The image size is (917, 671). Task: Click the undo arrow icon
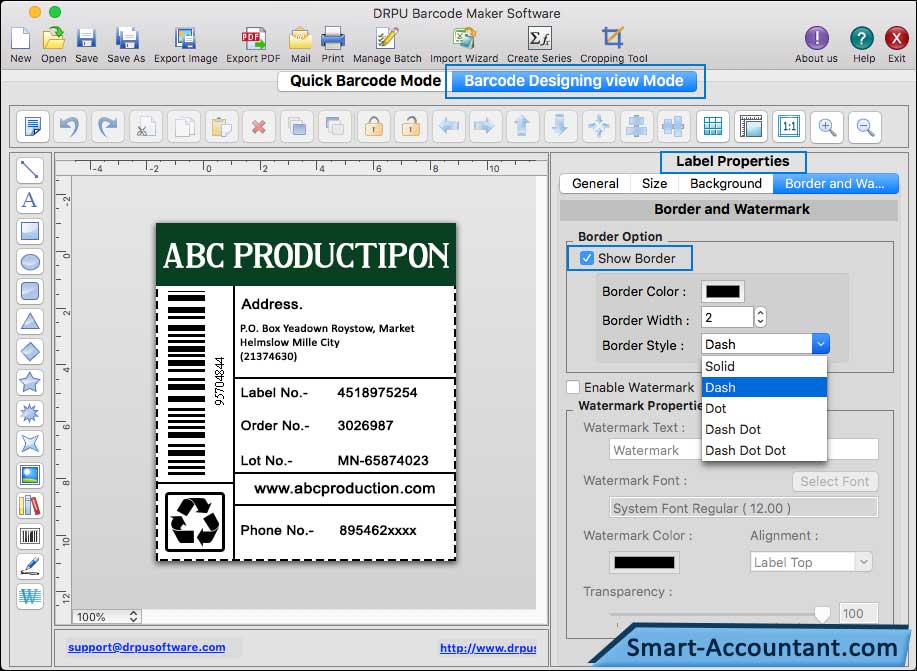70,126
